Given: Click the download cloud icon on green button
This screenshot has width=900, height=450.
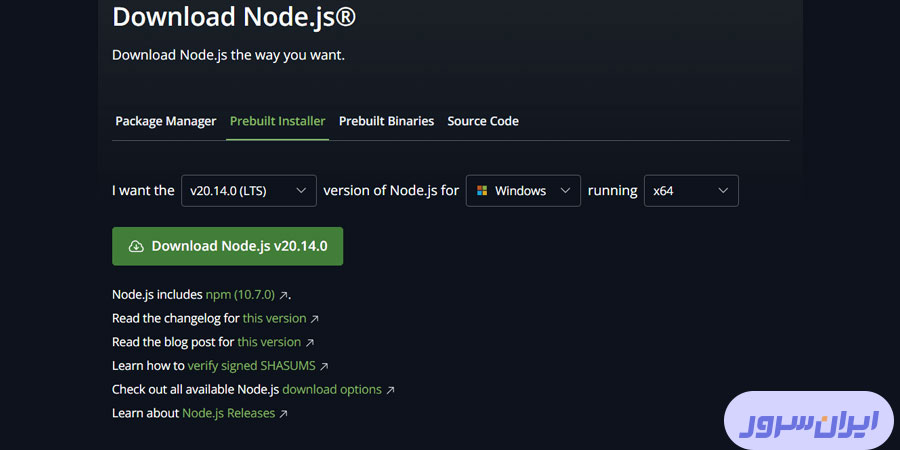Looking at the screenshot, I should (x=136, y=246).
